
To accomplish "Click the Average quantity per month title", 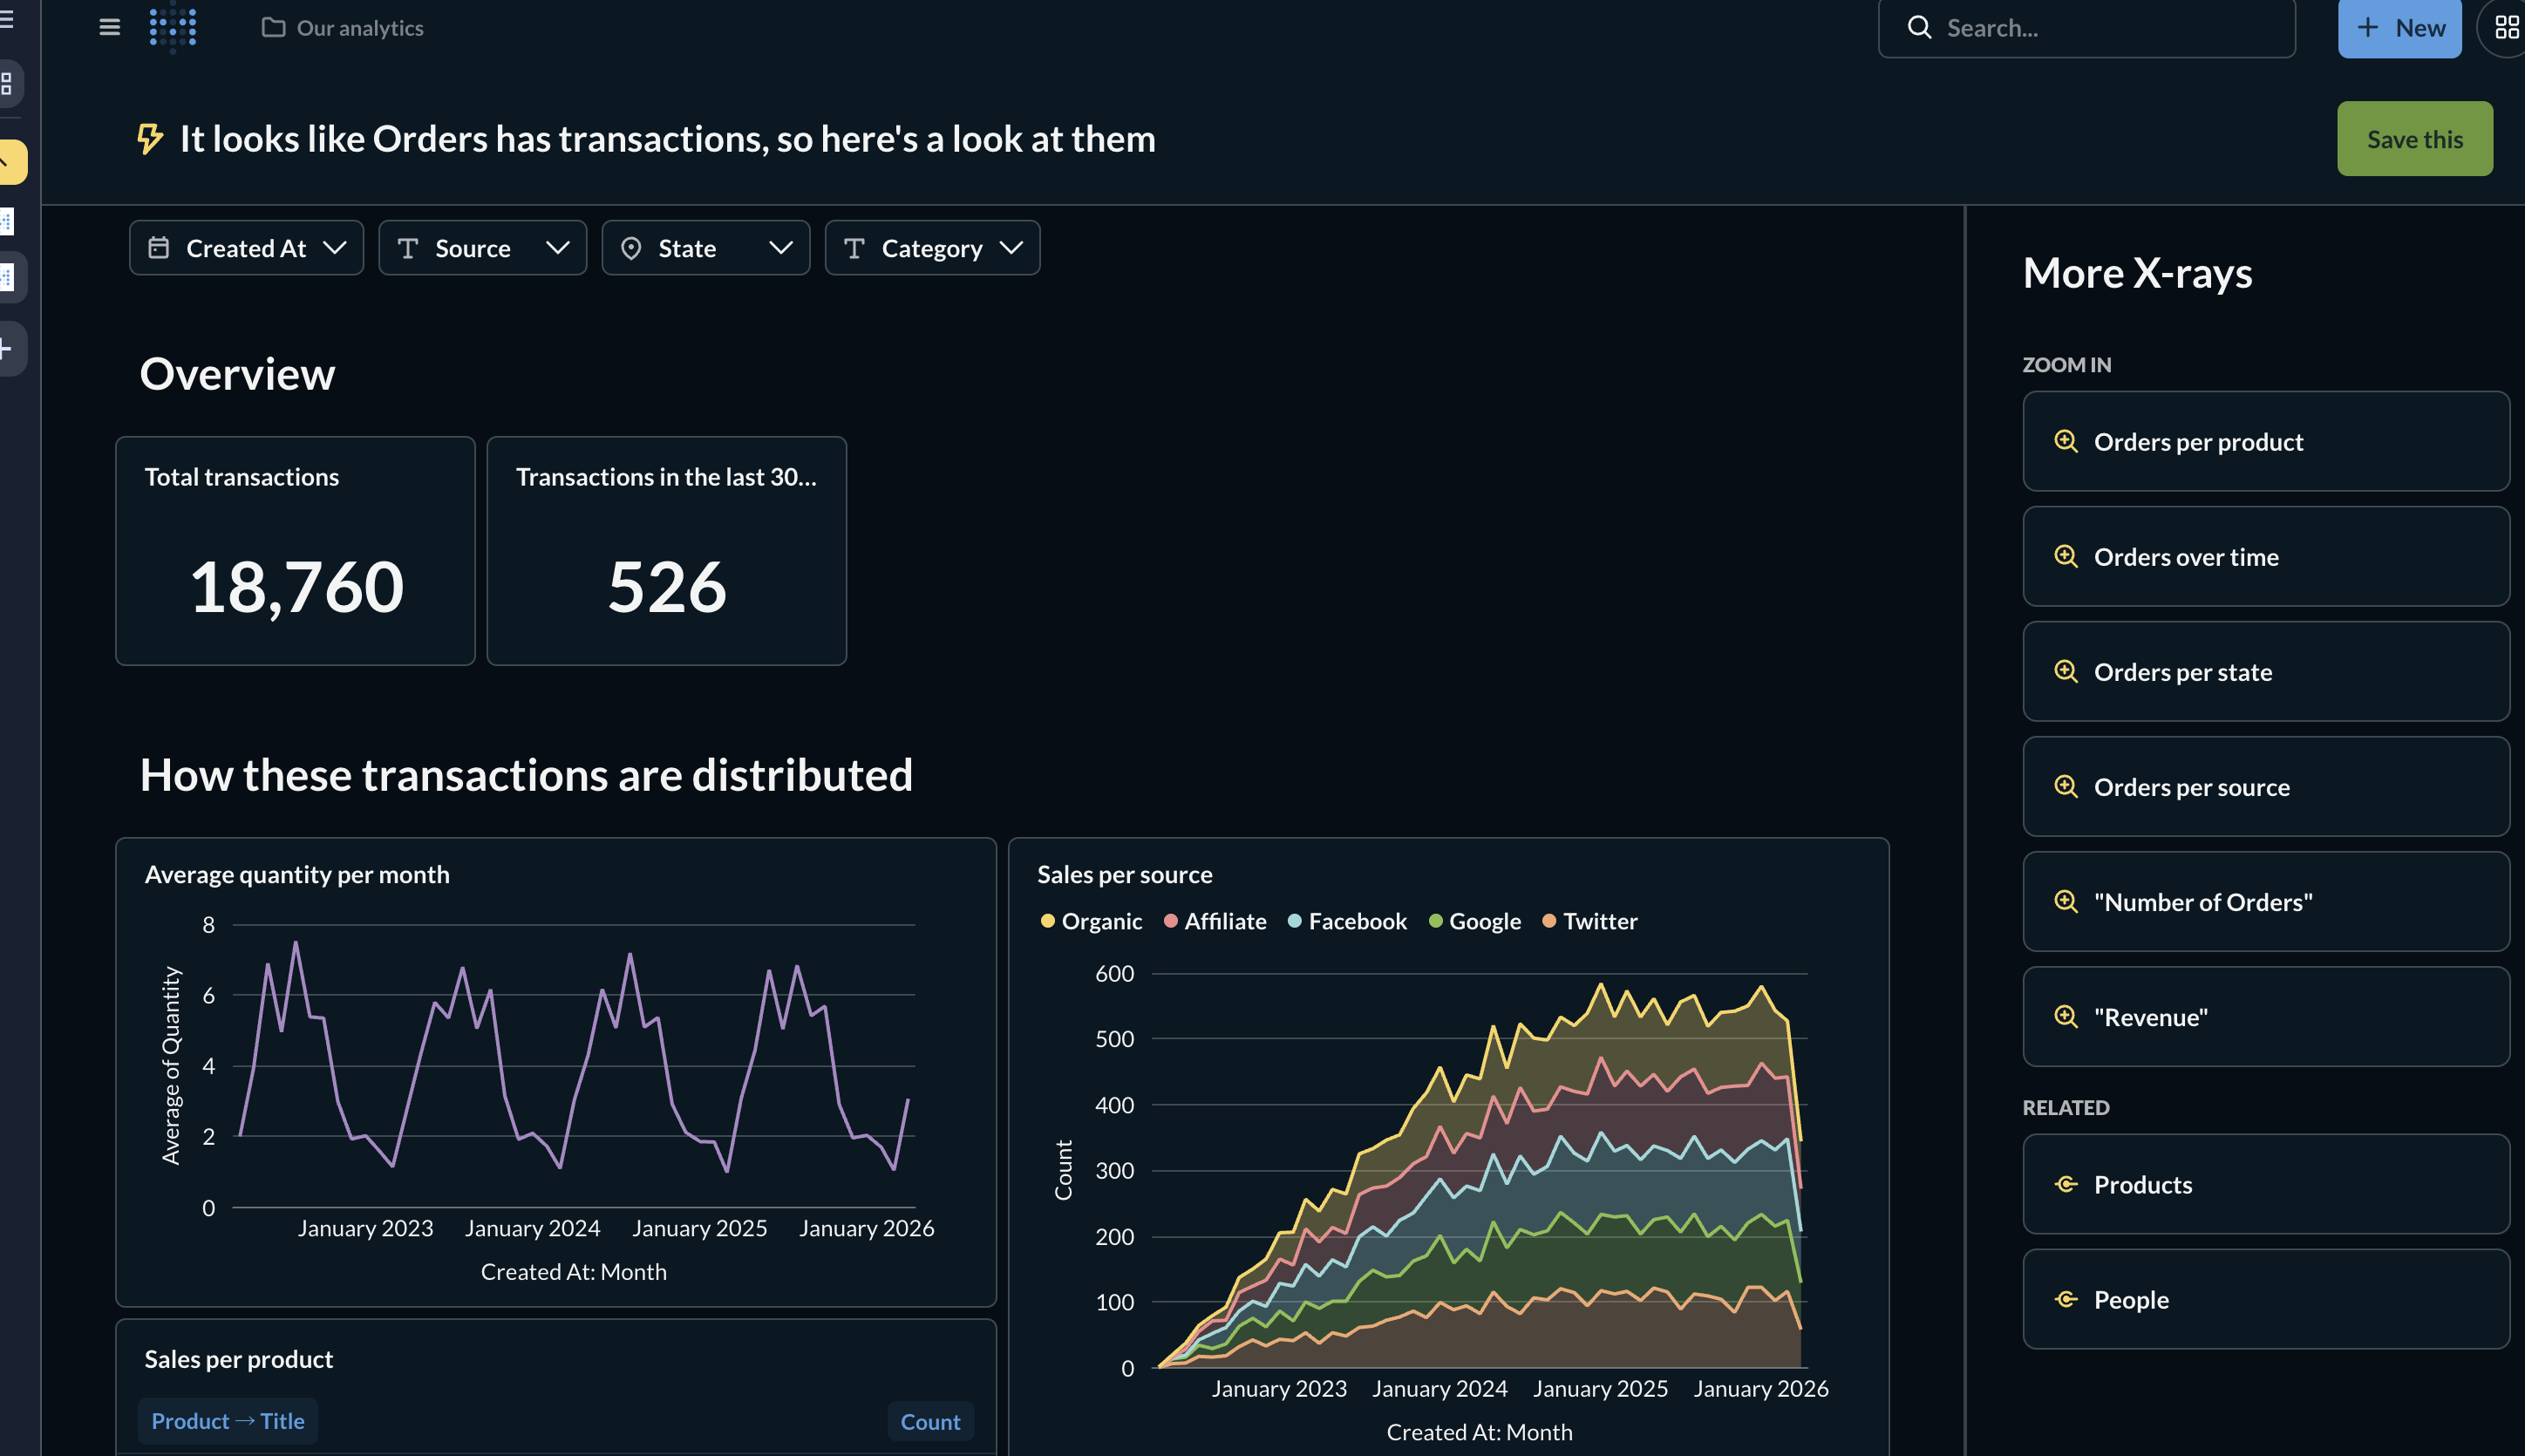I will coord(297,874).
